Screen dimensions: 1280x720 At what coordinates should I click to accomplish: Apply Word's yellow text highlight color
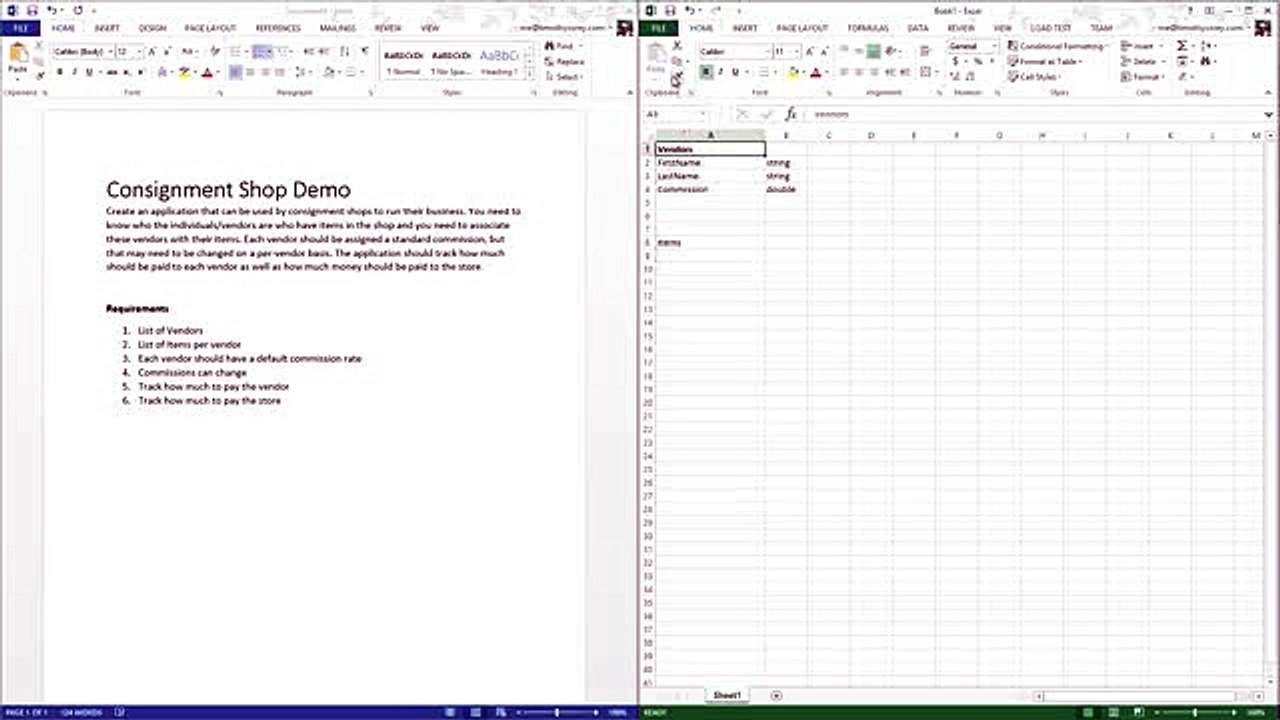pos(185,73)
